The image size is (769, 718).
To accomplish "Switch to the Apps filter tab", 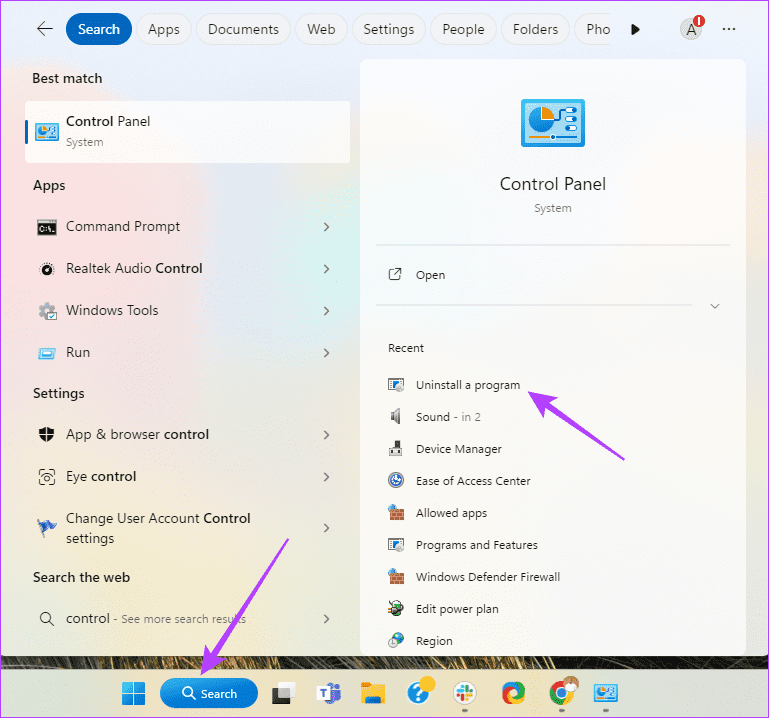I will click(163, 29).
